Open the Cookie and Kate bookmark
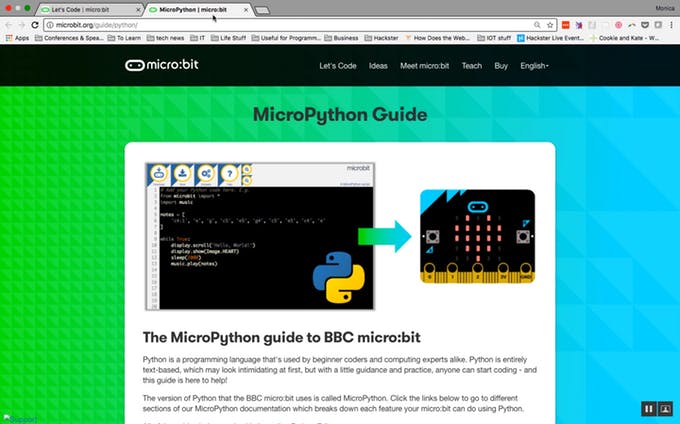The width and height of the screenshot is (680, 424). point(624,38)
